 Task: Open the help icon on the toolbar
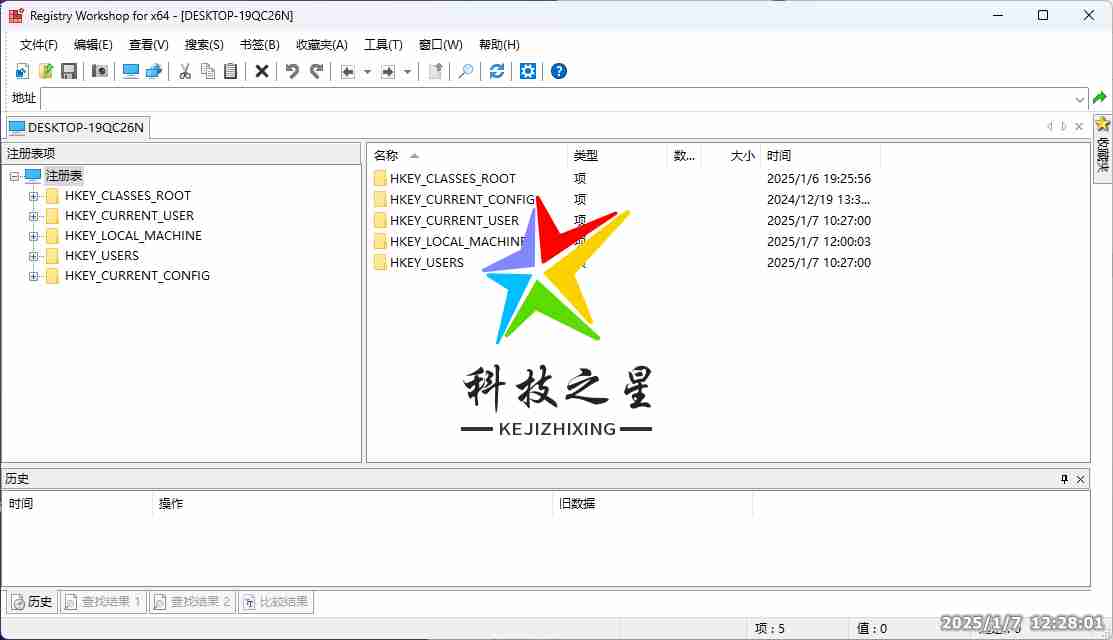pos(559,71)
